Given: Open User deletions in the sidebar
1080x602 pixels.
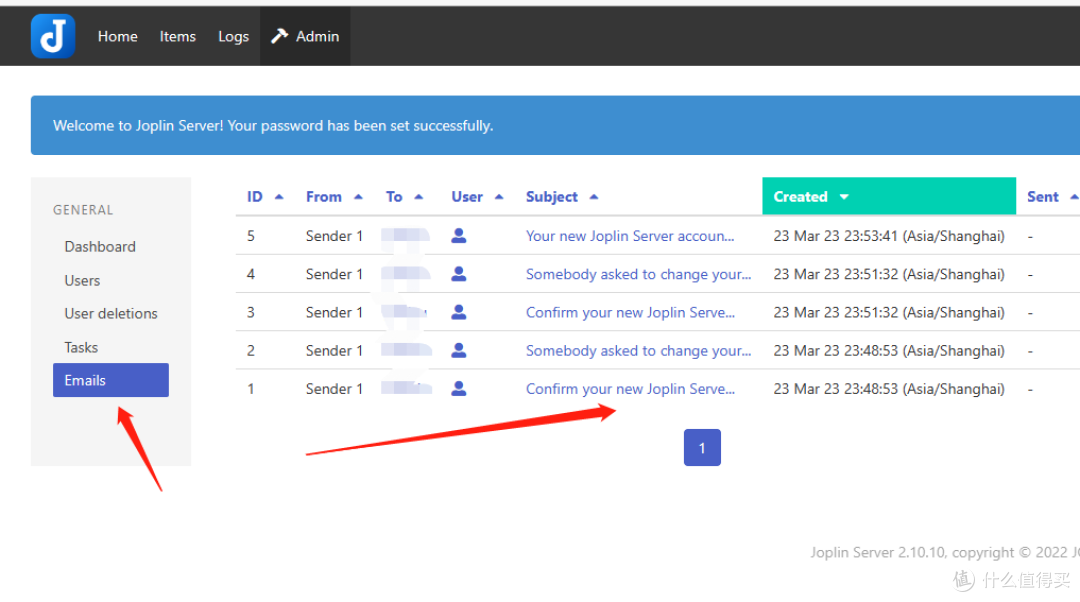Looking at the screenshot, I should coord(111,314).
